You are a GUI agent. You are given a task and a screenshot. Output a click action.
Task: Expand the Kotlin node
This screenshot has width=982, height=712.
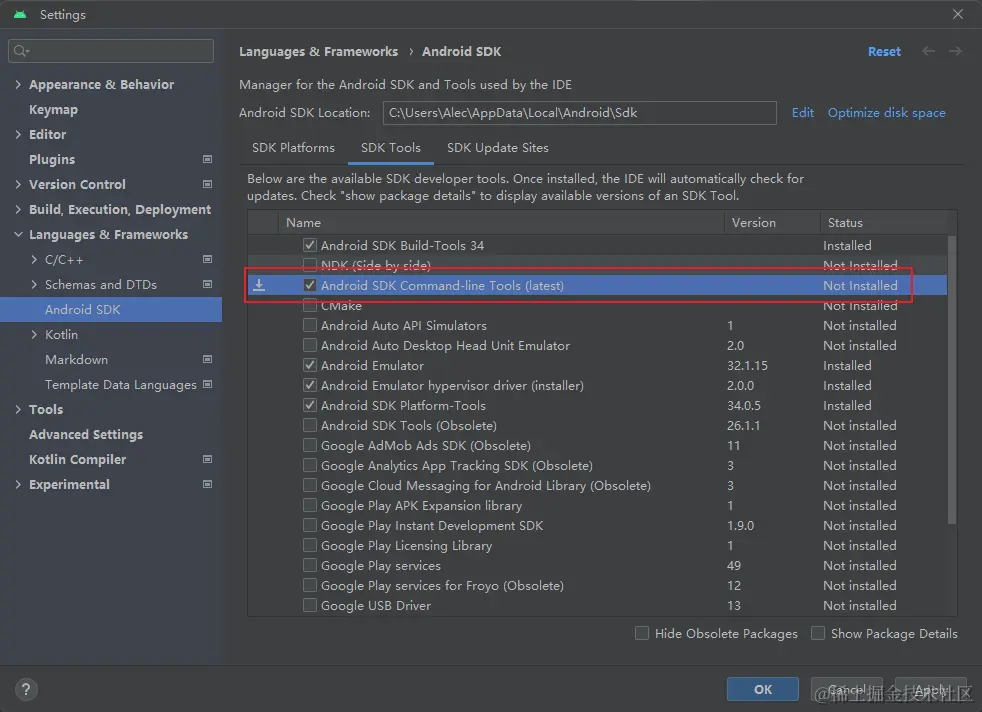[34, 335]
